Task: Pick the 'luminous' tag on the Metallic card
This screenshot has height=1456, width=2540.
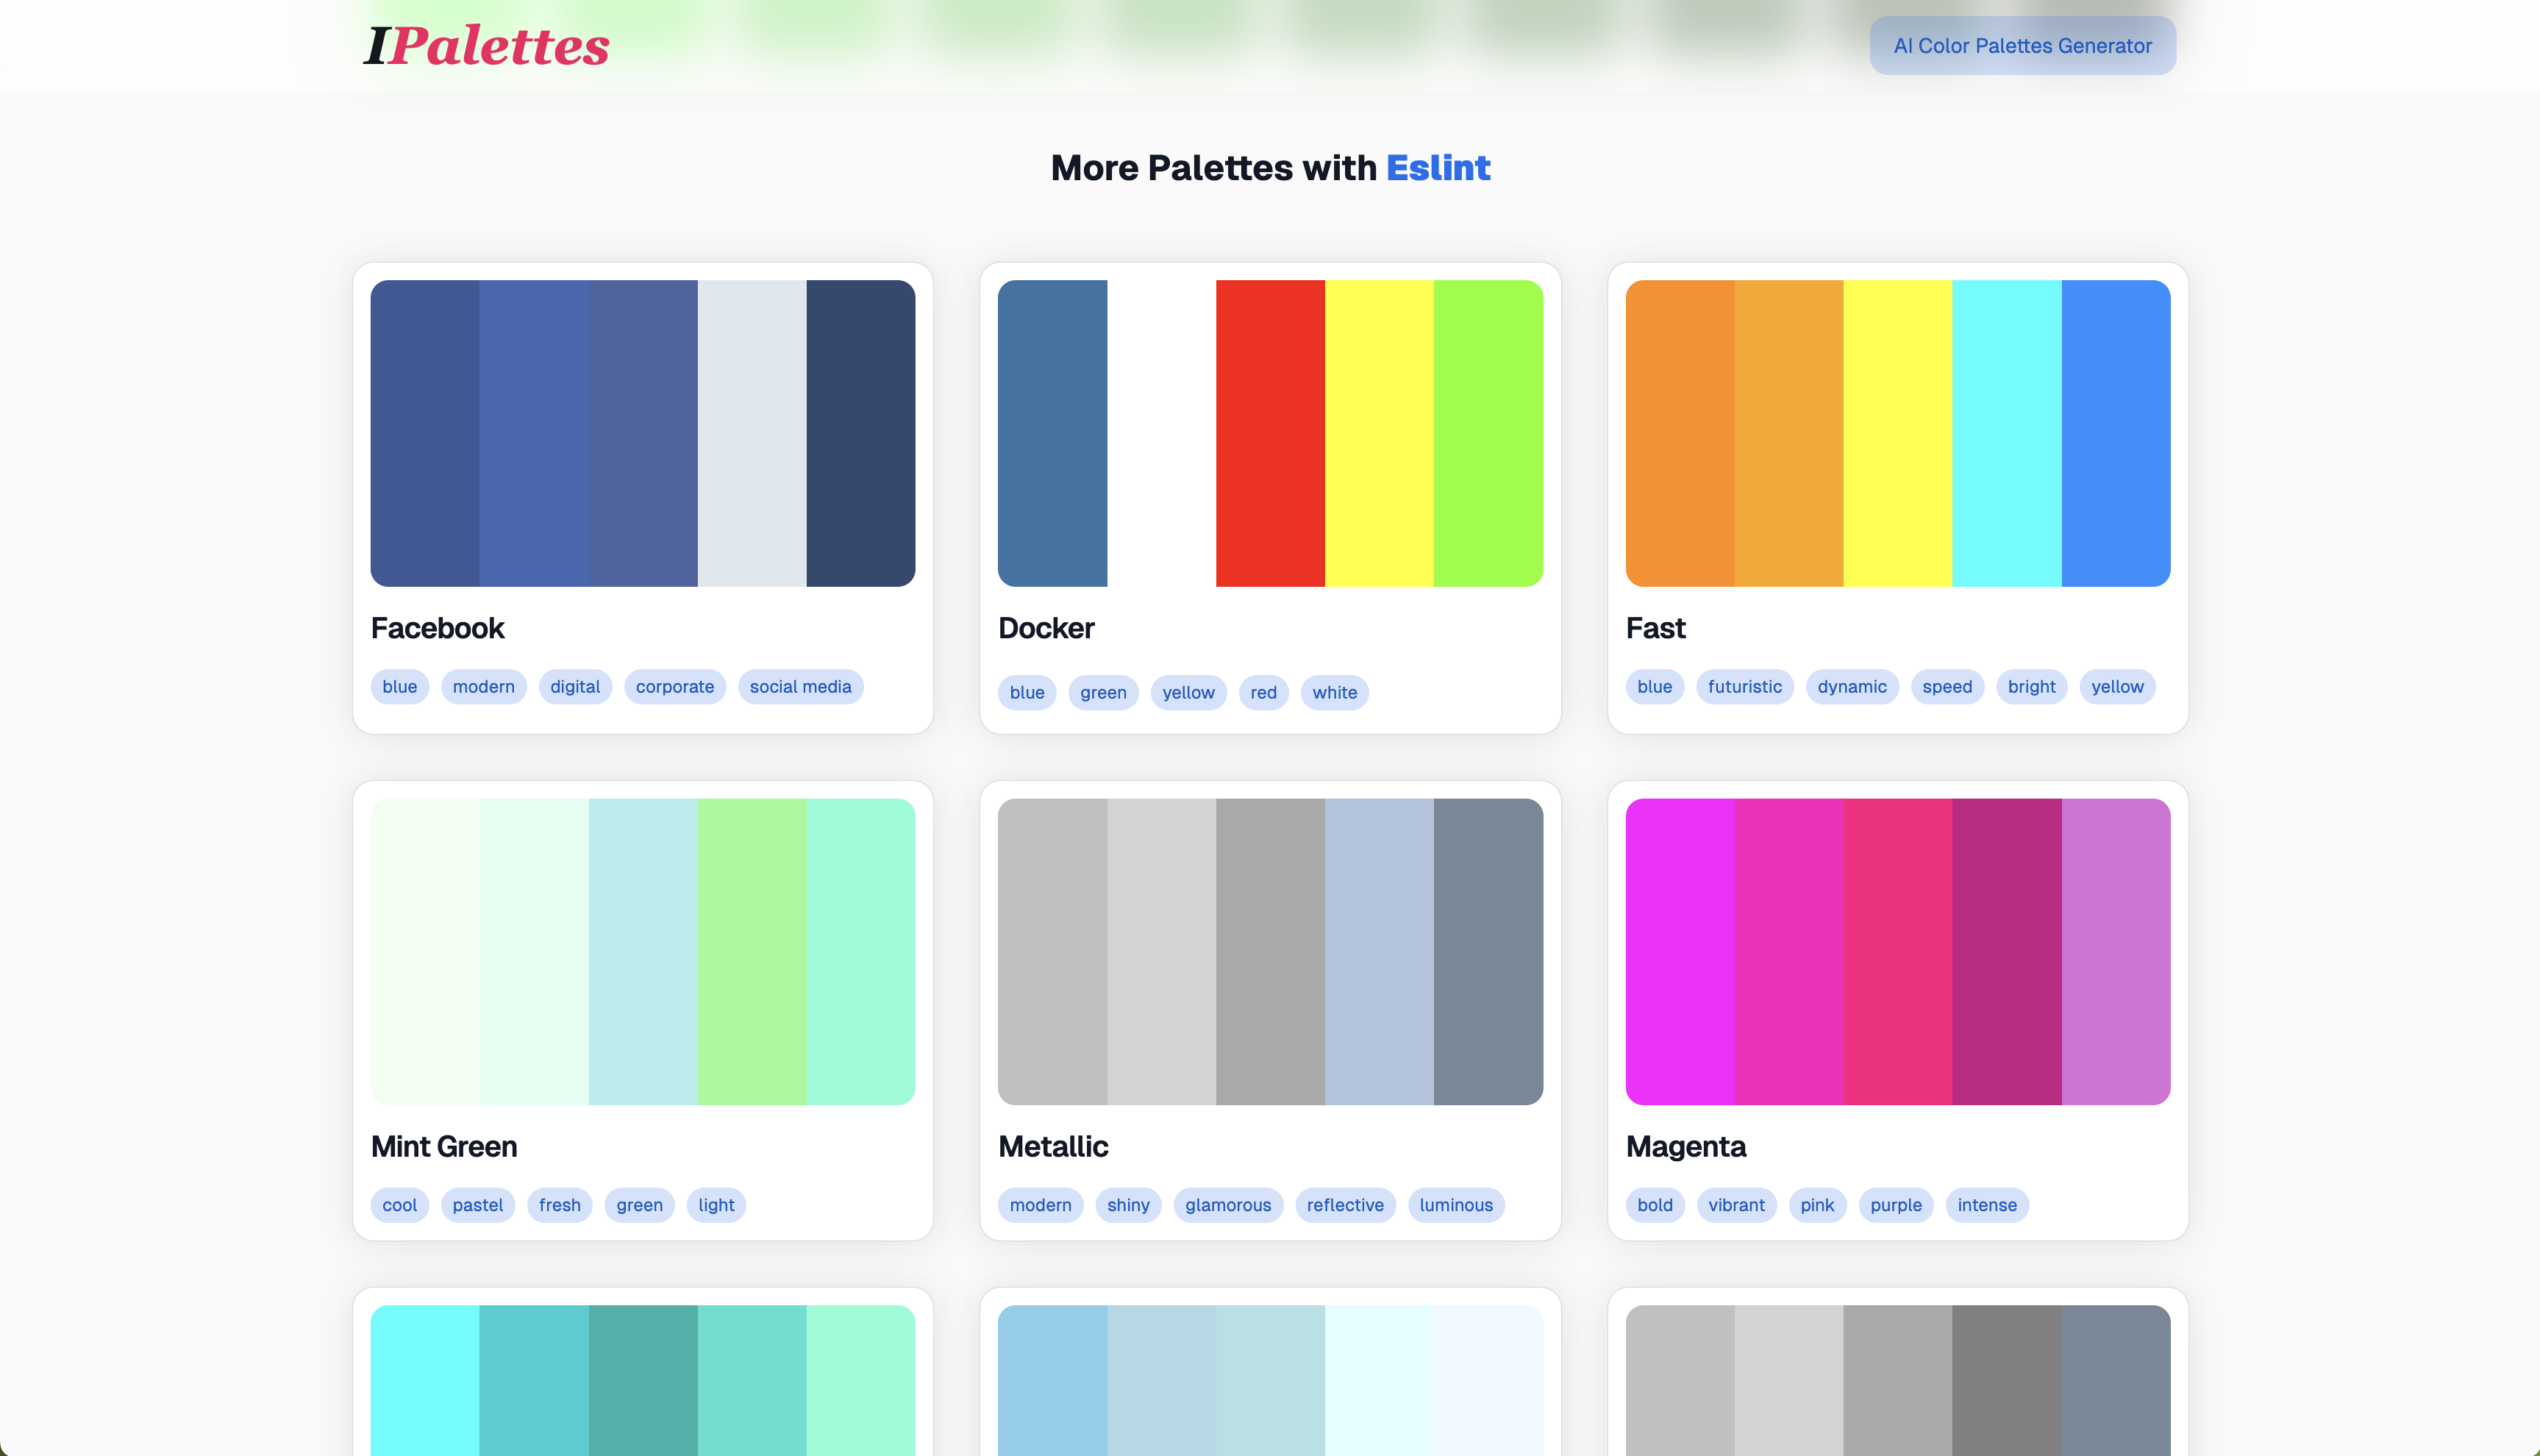Action: click(x=1455, y=1205)
